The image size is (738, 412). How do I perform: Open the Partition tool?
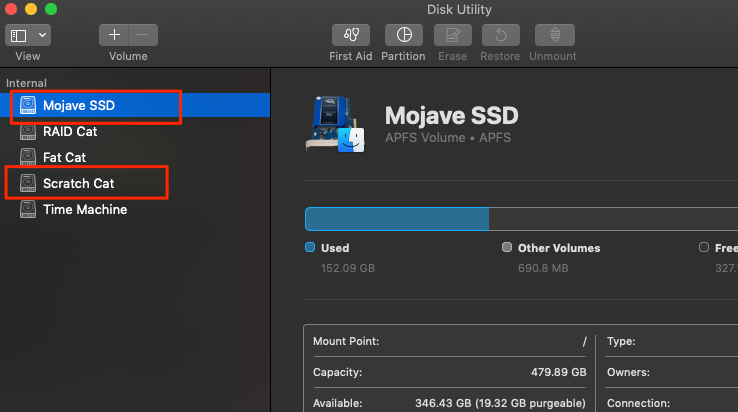pyautogui.click(x=404, y=35)
